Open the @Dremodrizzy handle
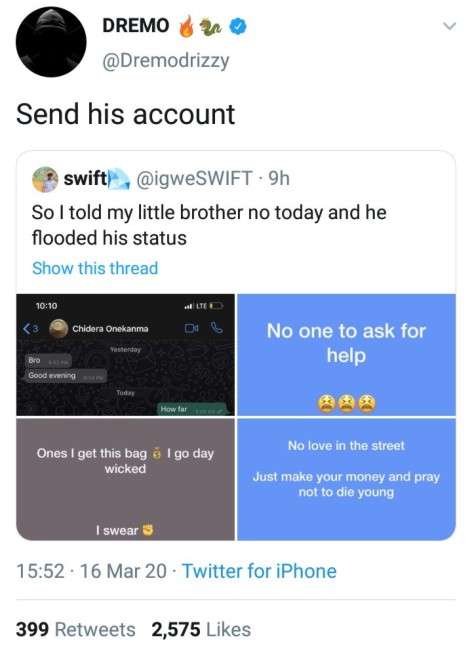 tap(166, 61)
